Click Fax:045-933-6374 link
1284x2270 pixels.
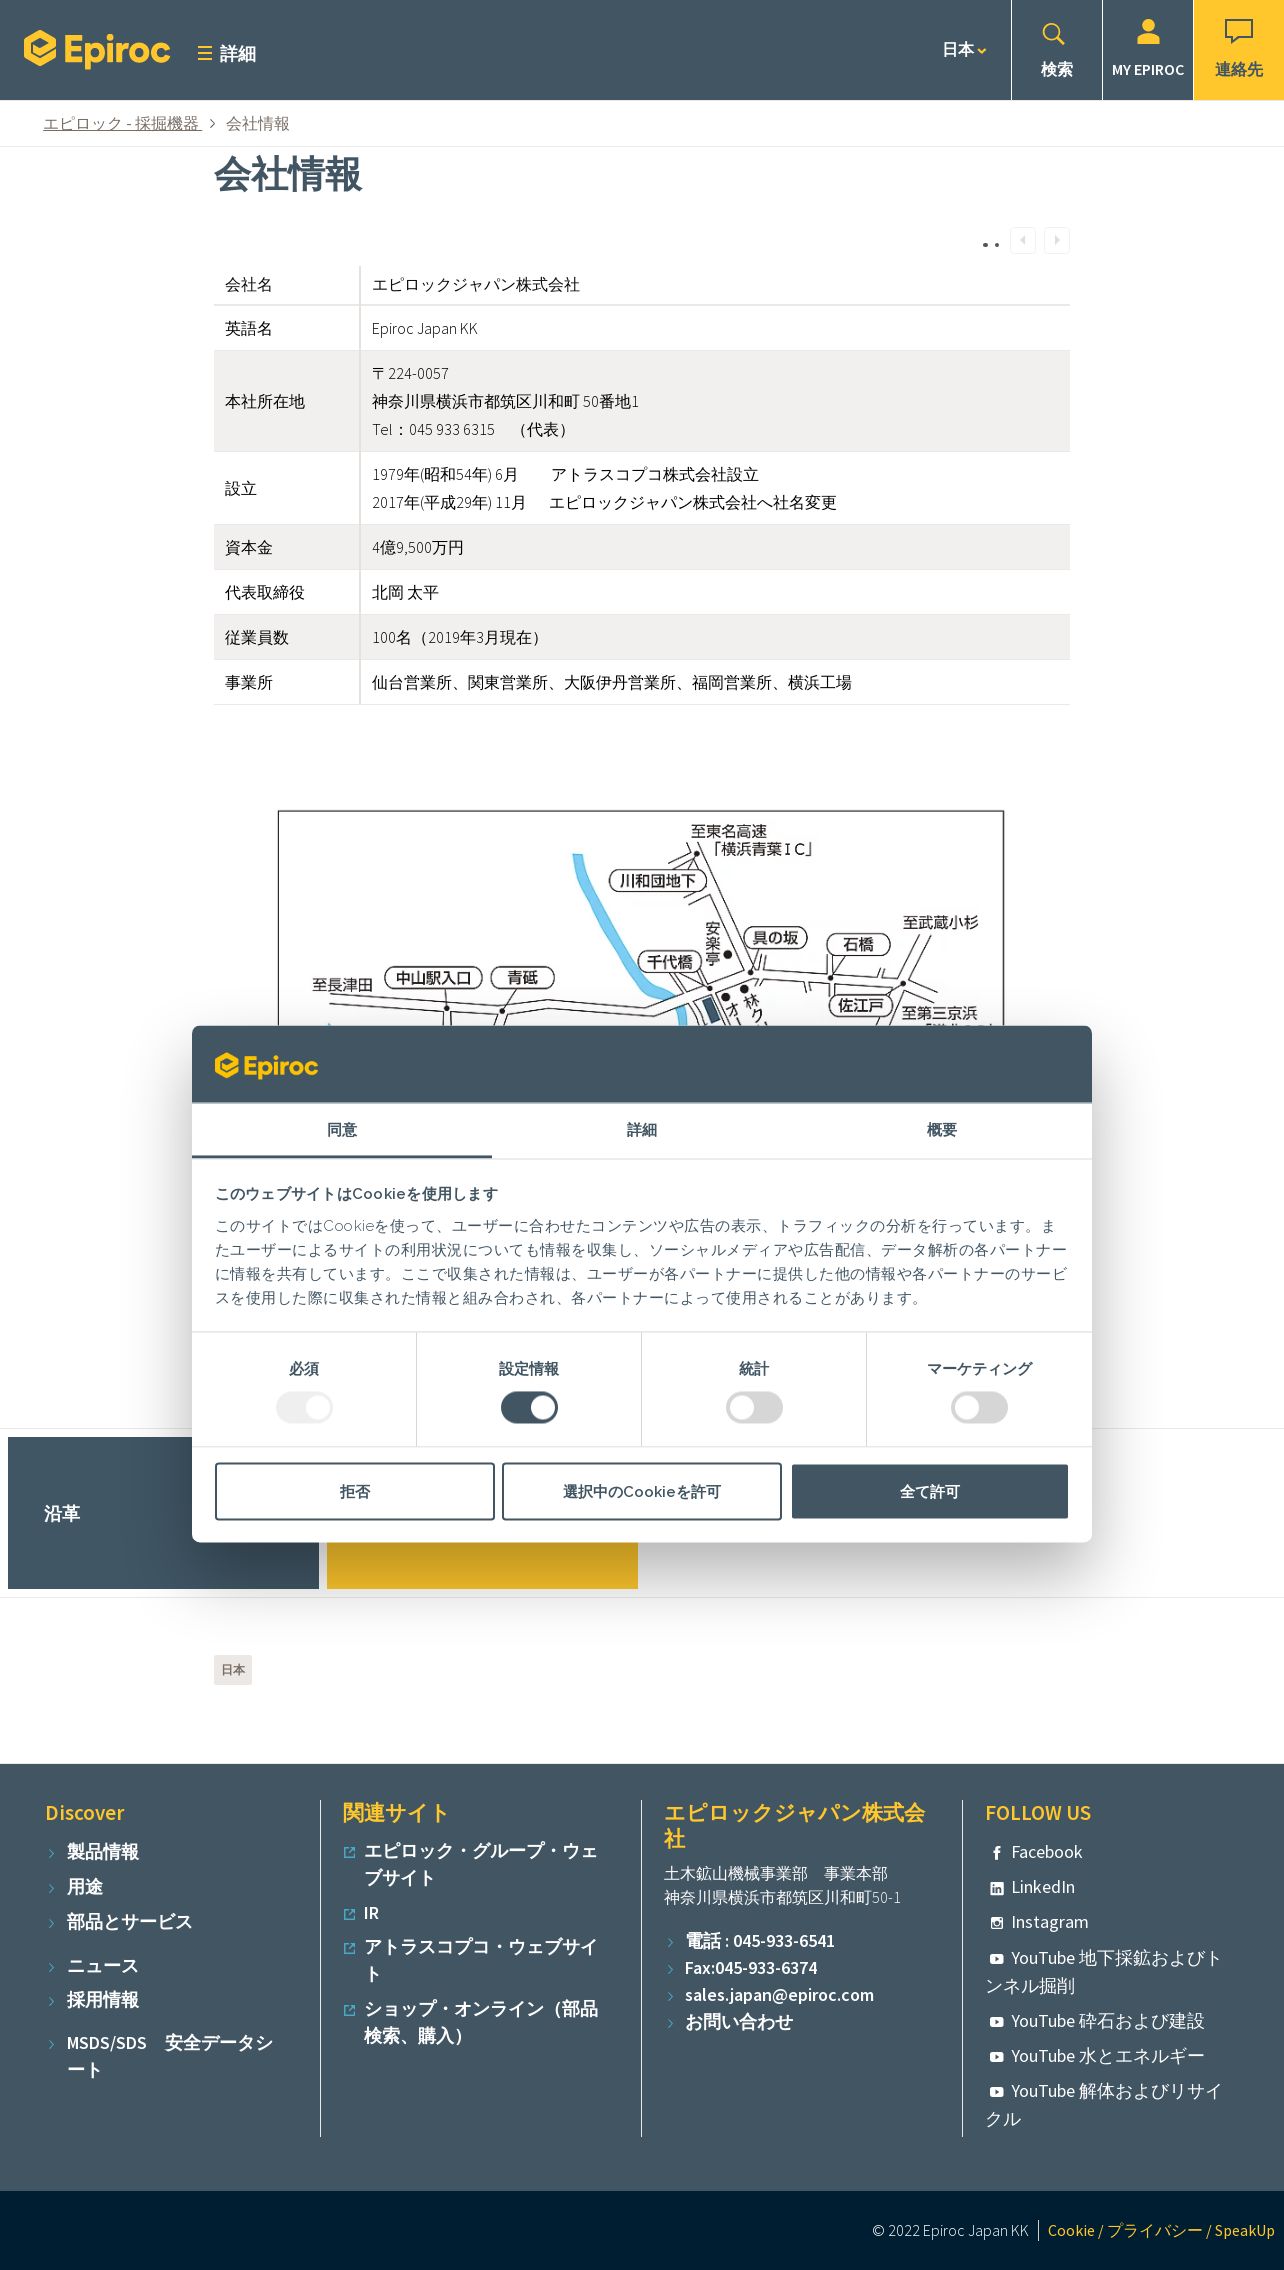click(x=751, y=1968)
